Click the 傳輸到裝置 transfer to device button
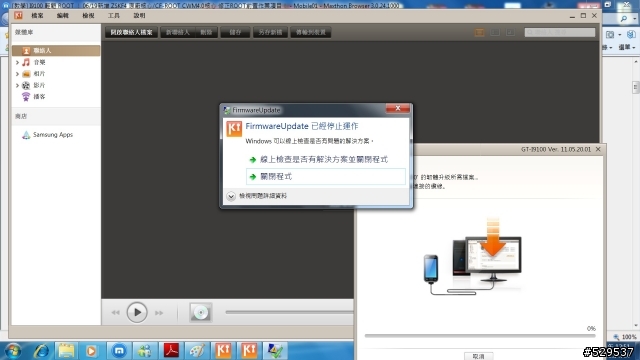The width and height of the screenshot is (640, 360). pyautogui.click(x=311, y=32)
